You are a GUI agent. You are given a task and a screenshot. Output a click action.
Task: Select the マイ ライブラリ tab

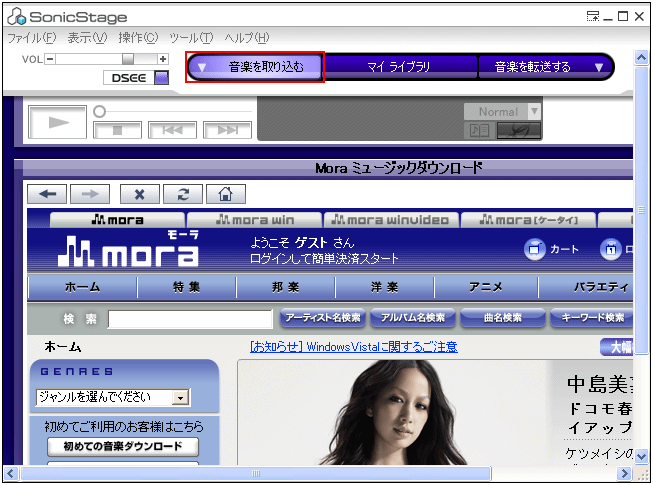coord(399,67)
